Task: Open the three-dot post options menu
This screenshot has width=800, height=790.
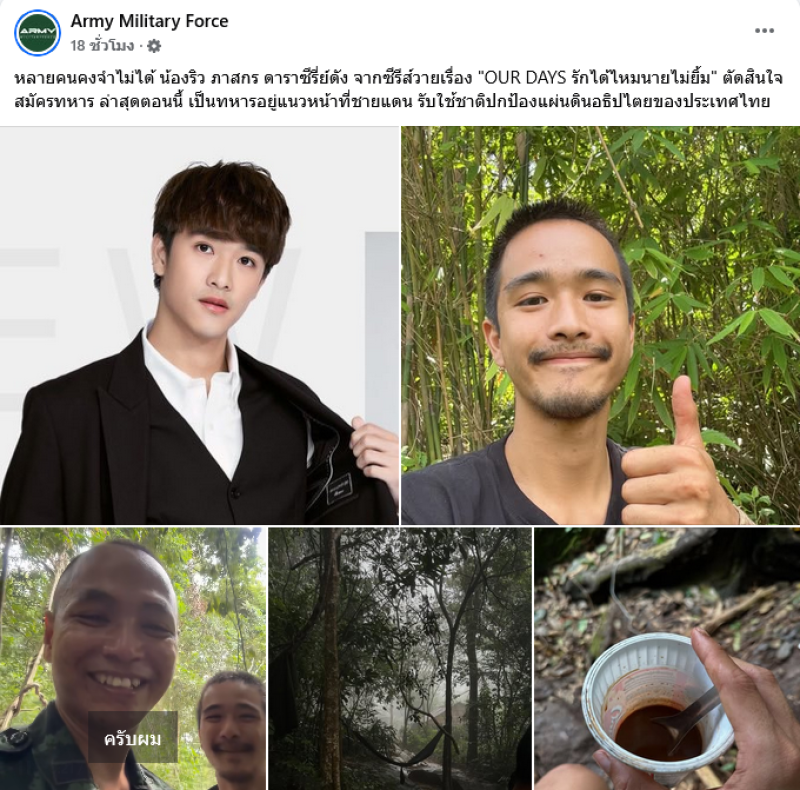Action: (x=764, y=31)
